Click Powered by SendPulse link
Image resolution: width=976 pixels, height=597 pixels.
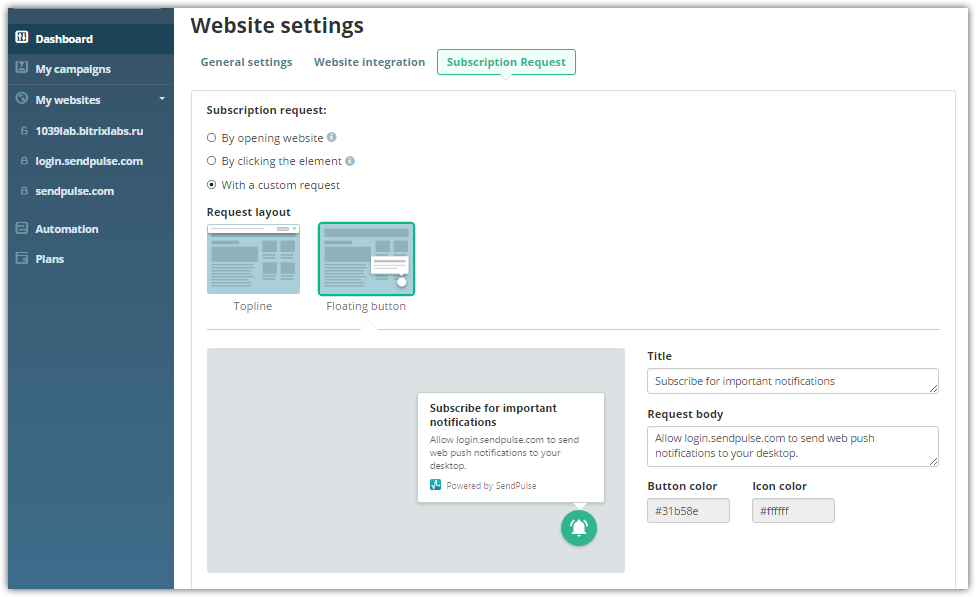(x=491, y=486)
